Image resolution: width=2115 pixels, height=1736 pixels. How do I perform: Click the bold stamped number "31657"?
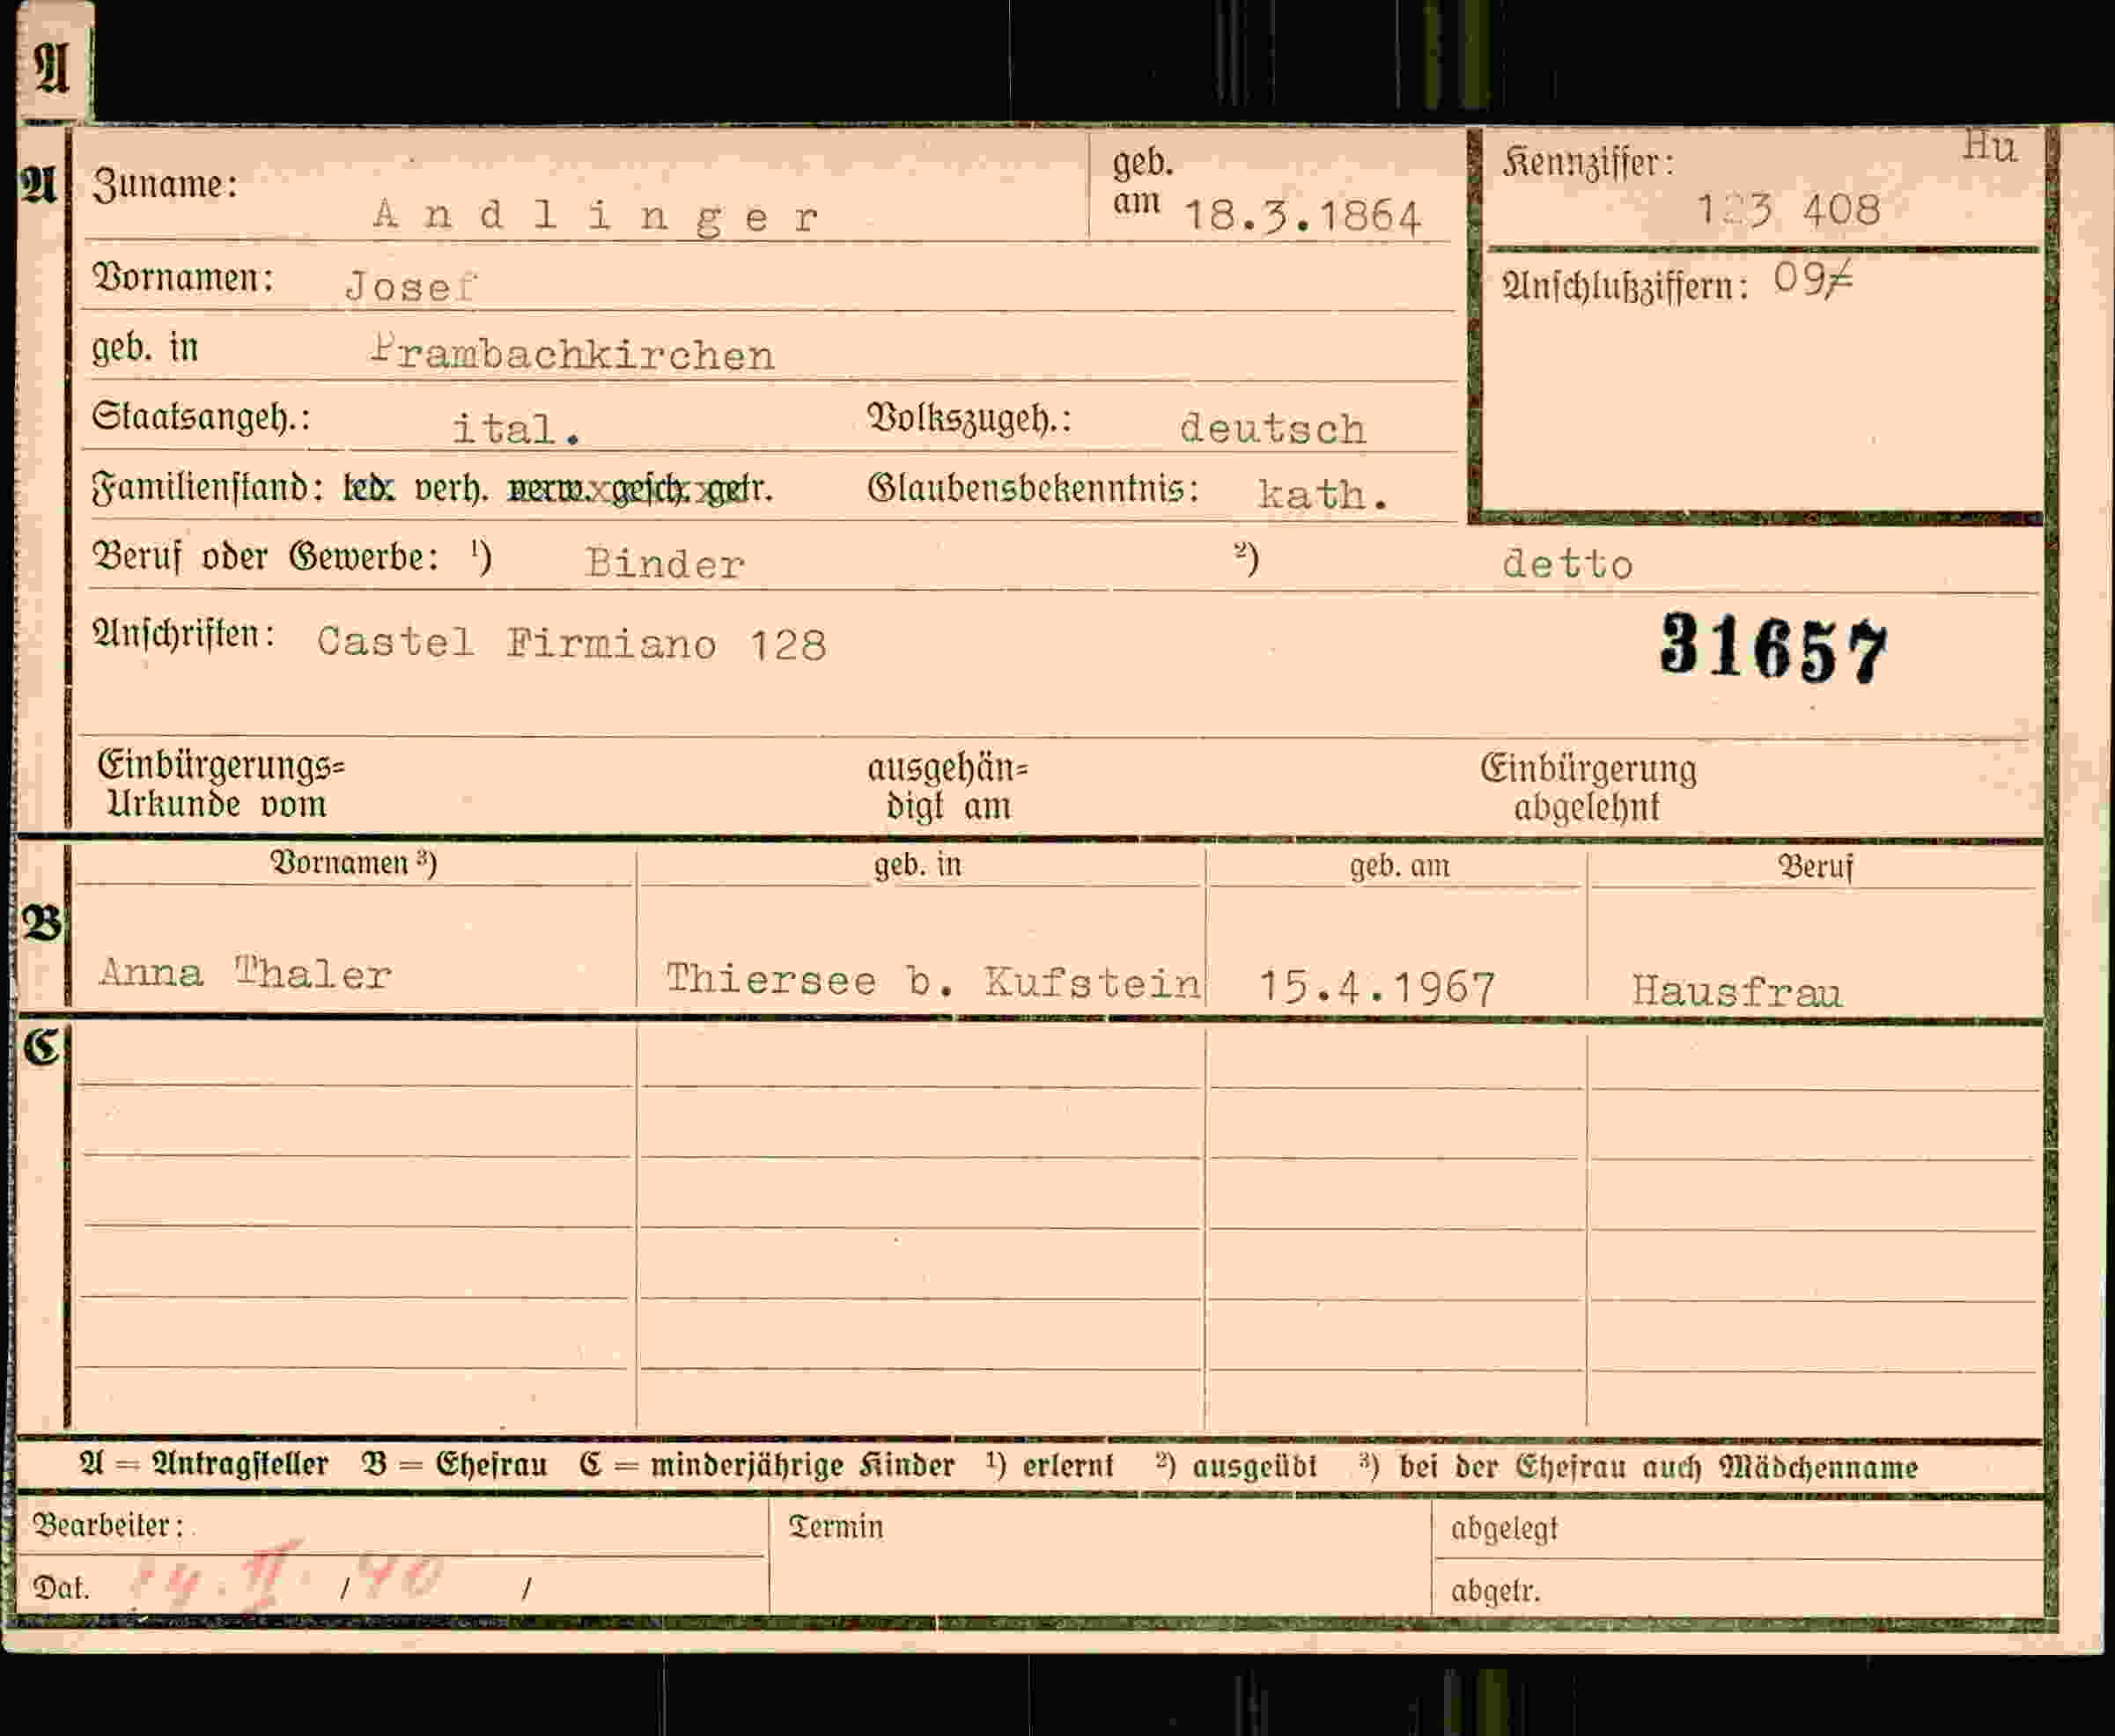(x=1773, y=650)
